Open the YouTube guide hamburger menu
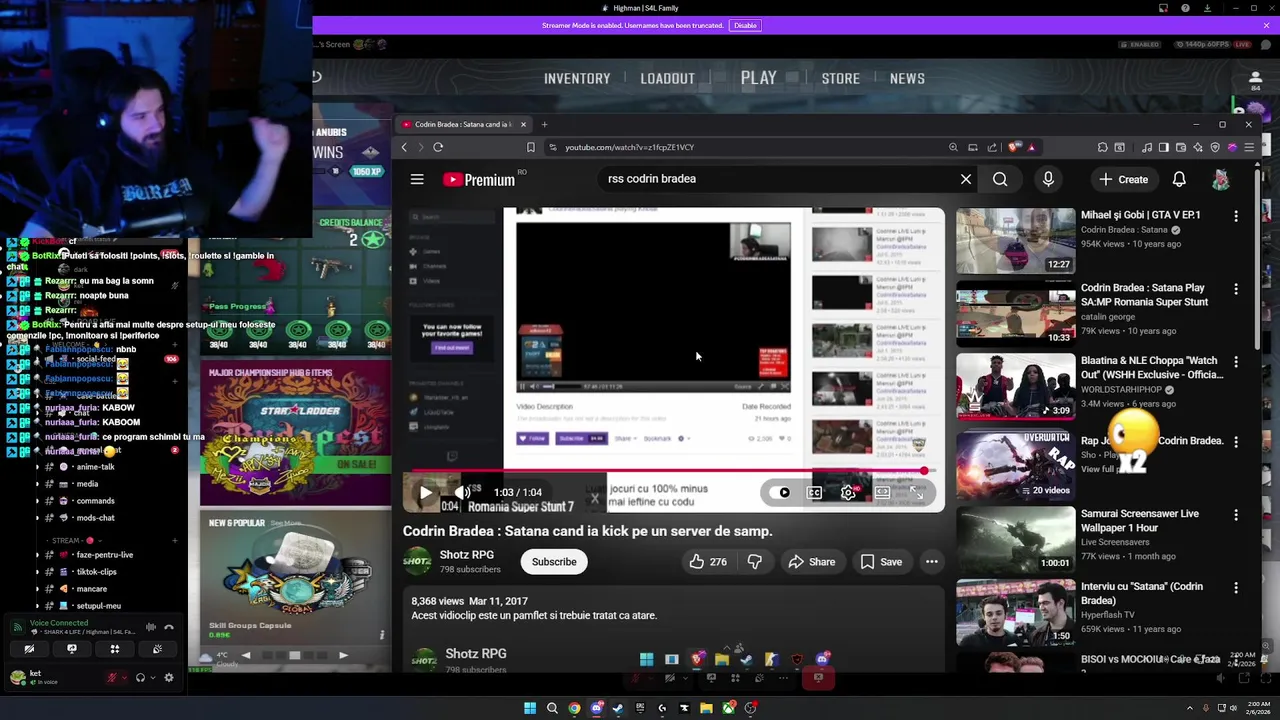The image size is (1280, 720). (417, 179)
